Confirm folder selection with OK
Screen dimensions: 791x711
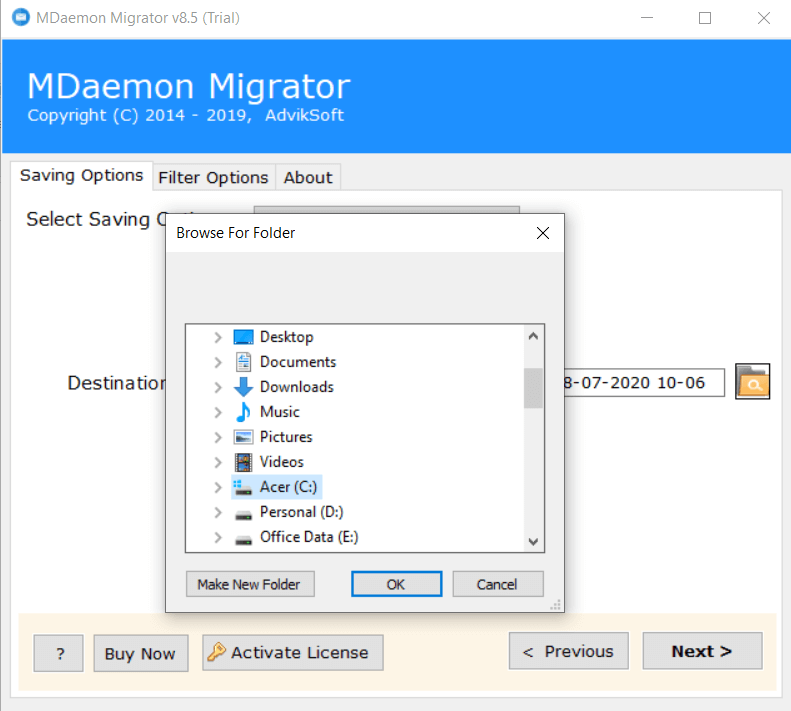(x=397, y=584)
